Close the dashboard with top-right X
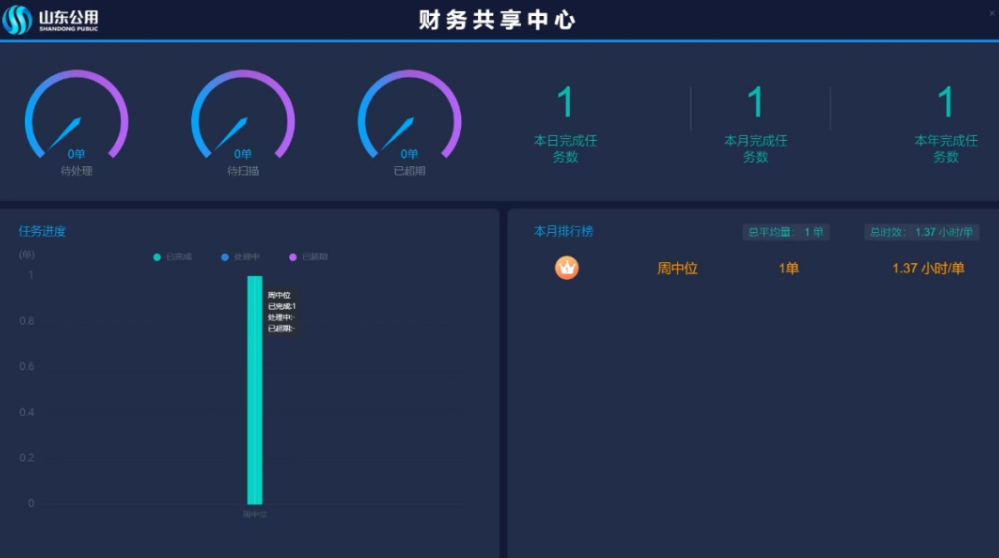The image size is (999, 558). [x=990, y=12]
